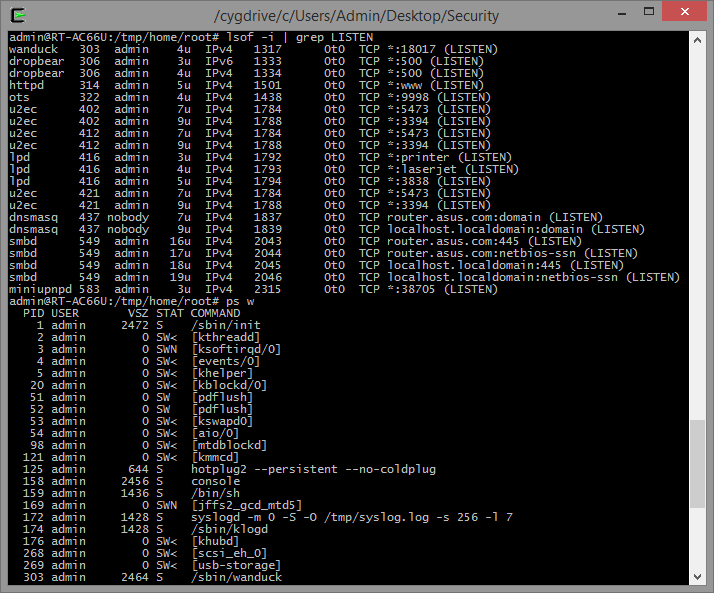Click the [khubd] process row
This screenshot has width=714, height=593.
tap(131, 541)
